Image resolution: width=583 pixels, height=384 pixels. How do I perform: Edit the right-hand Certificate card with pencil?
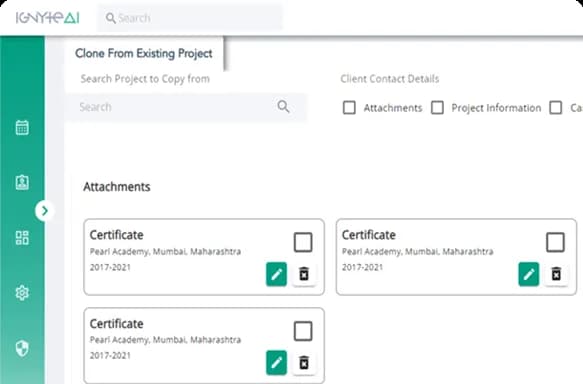coord(529,274)
